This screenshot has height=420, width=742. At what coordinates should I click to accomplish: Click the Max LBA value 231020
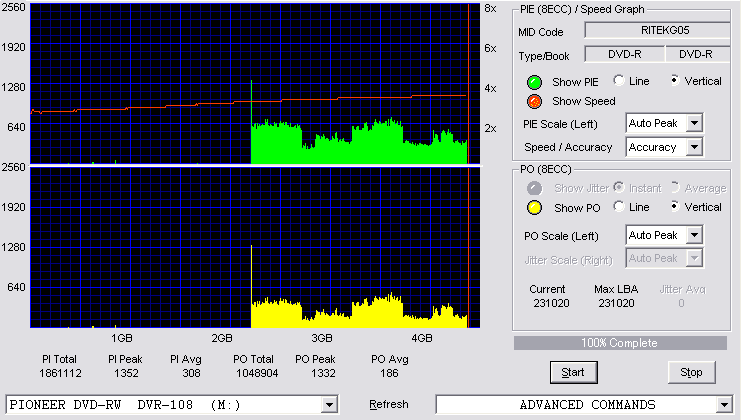616,303
